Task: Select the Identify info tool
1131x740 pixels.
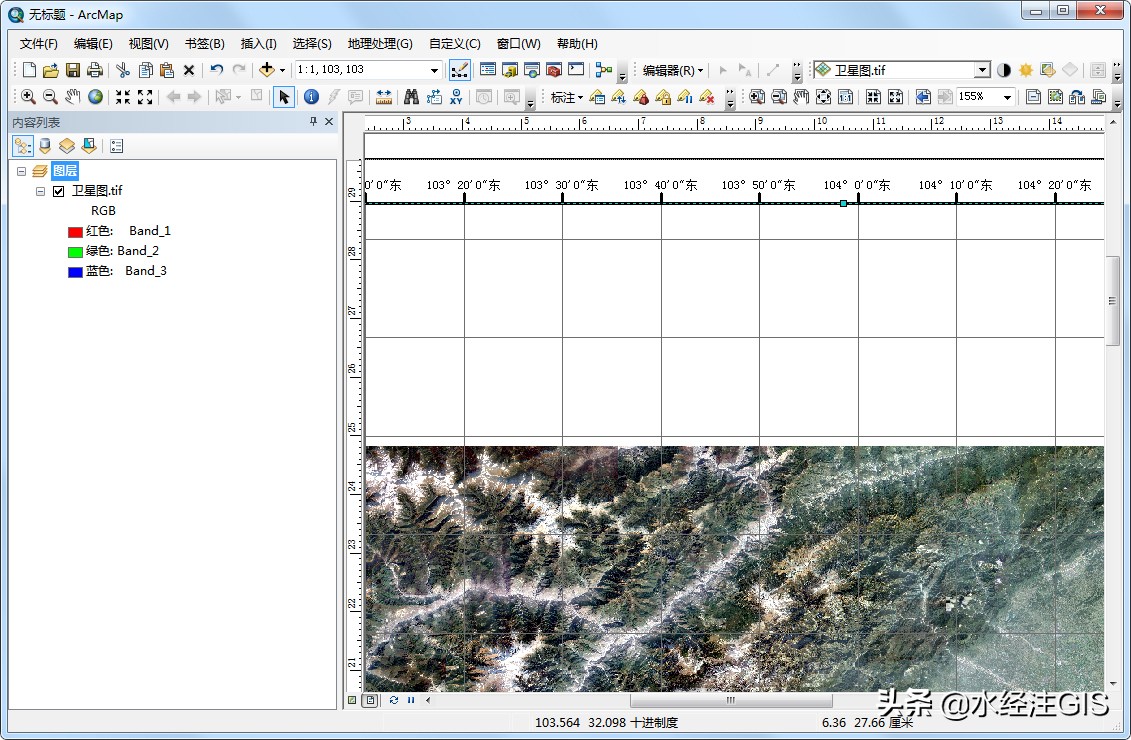Action: (x=311, y=97)
